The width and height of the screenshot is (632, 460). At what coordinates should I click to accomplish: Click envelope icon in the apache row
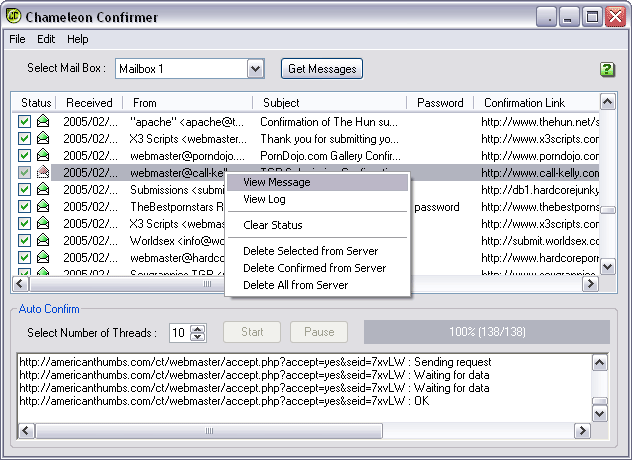click(x=44, y=122)
